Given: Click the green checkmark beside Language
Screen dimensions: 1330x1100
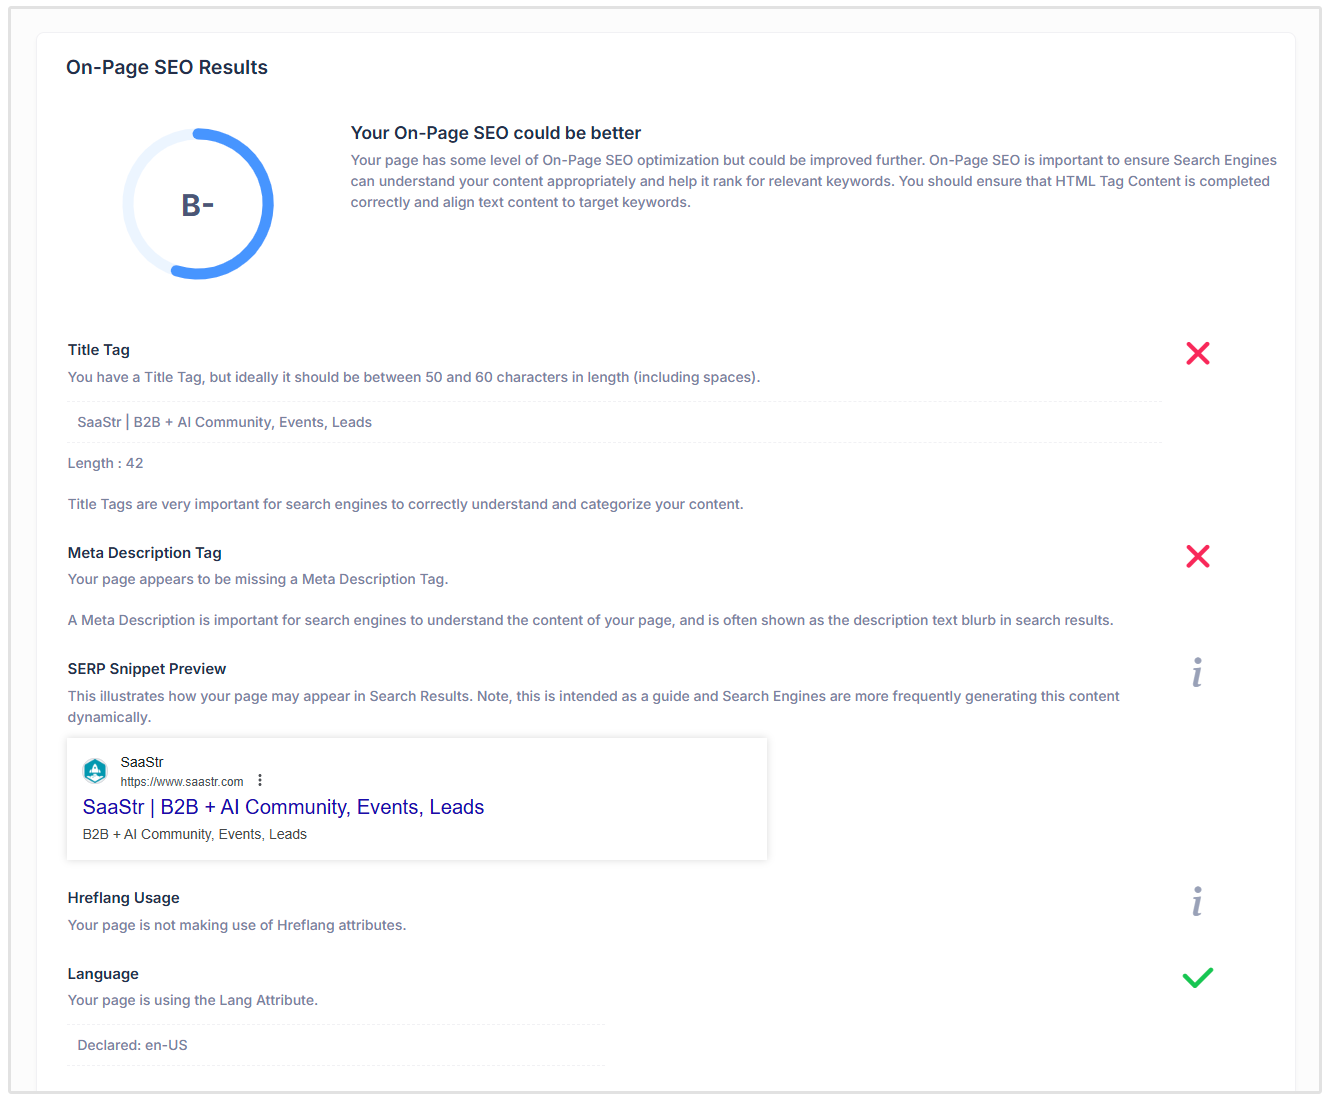Looking at the screenshot, I should pyautogui.click(x=1197, y=977).
